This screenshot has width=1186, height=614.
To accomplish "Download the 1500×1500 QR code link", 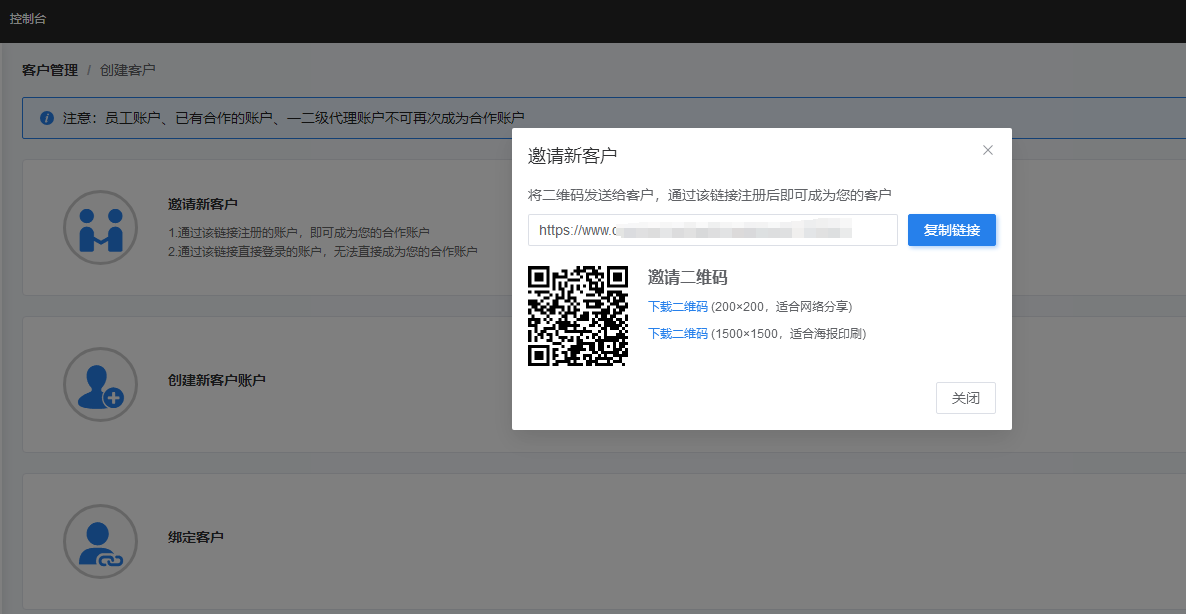I will coord(678,333).
